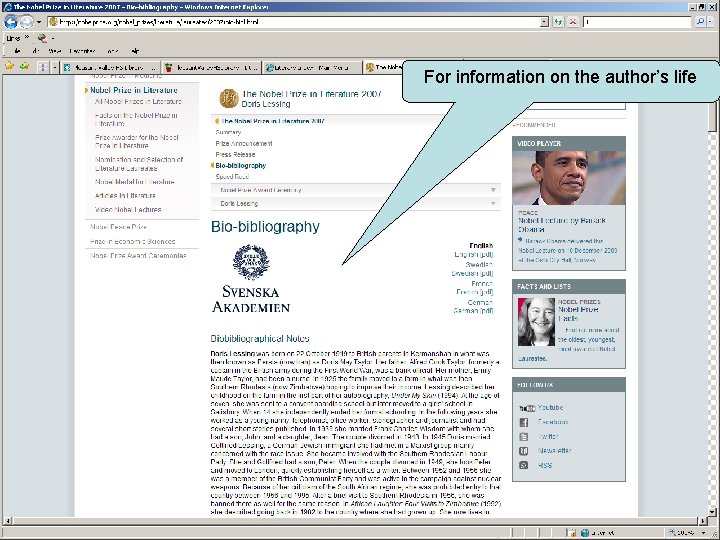Open the Press Release link
Screen dimensions: 720x540
click(x=235, y=155)
